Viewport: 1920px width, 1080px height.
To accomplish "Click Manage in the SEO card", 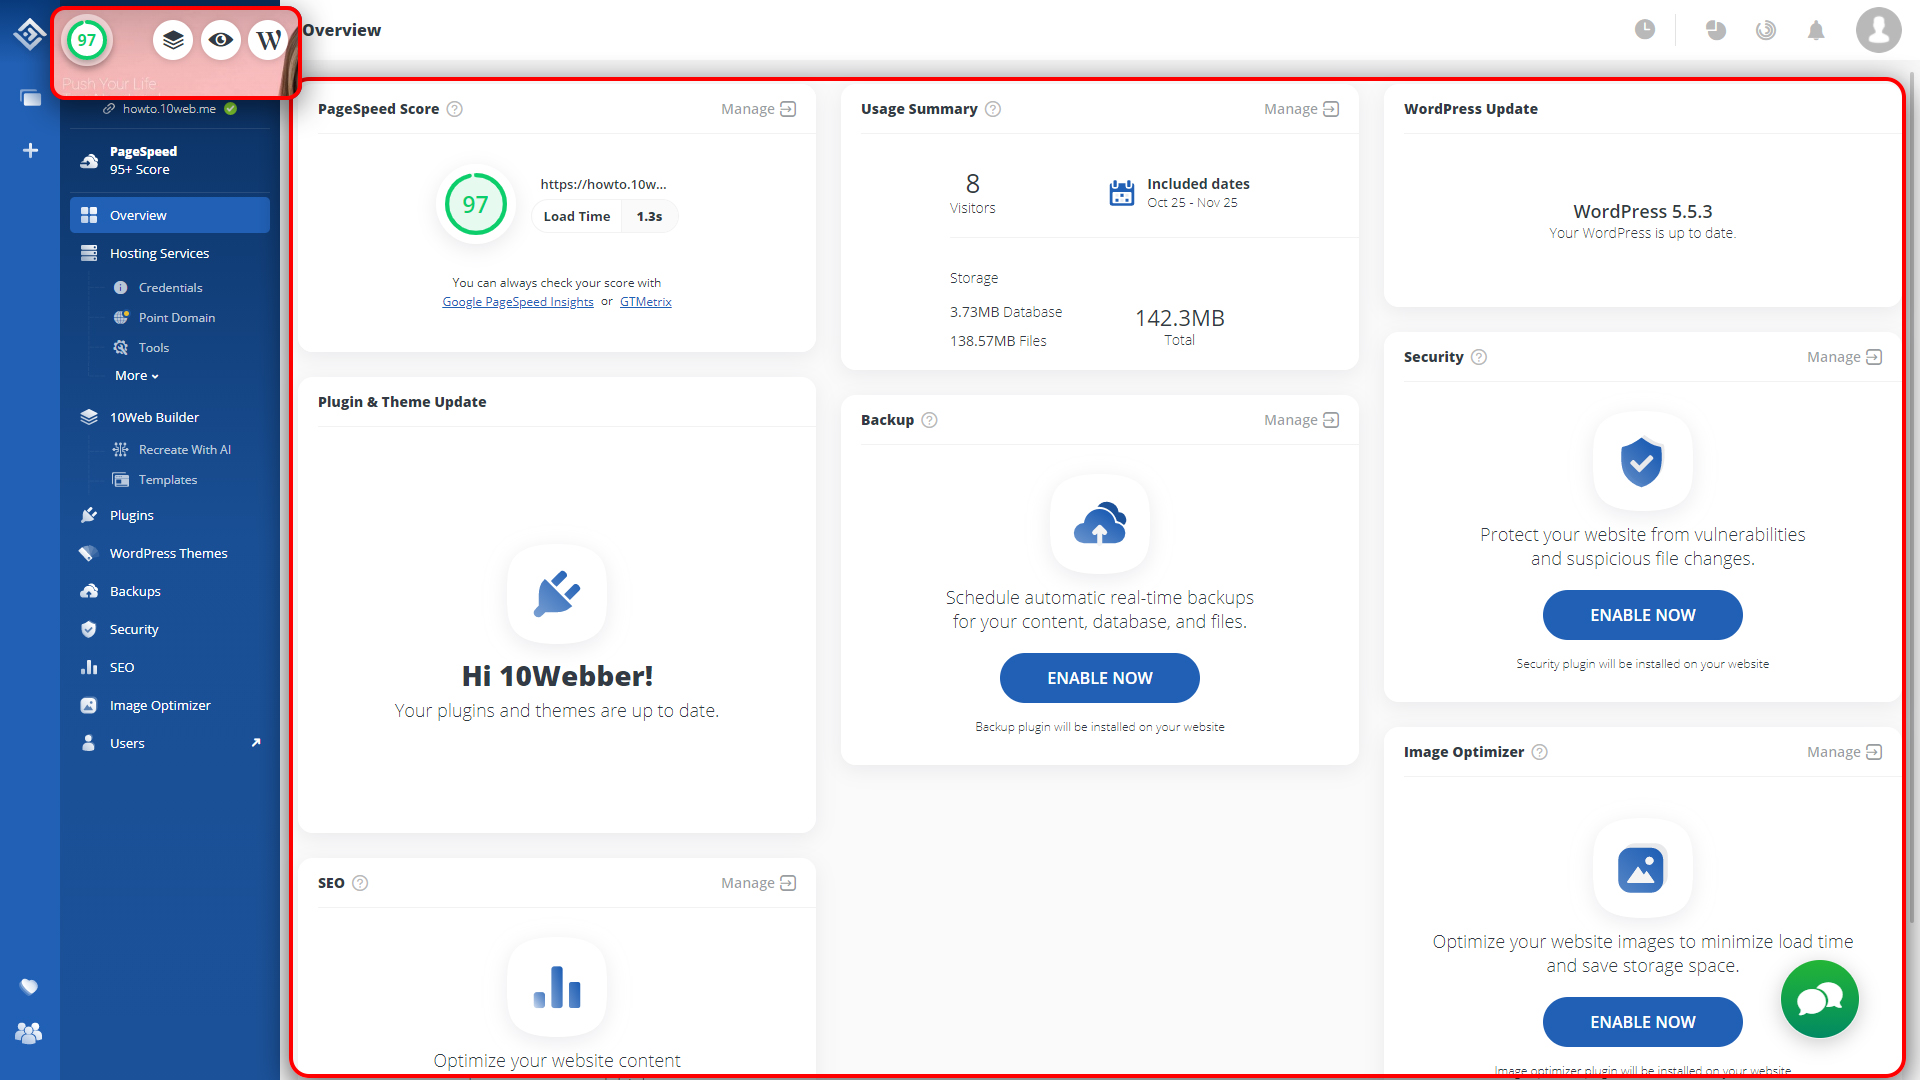I will (x=758, y=883).
